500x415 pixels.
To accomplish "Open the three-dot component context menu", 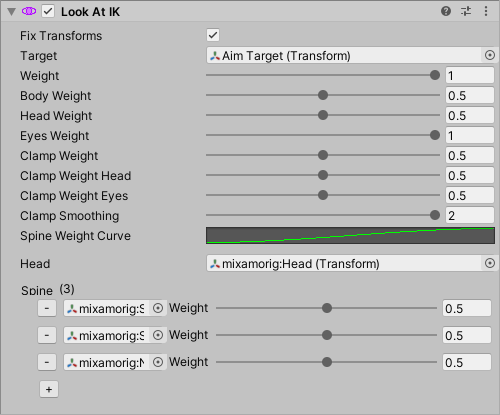I will (x=486, y=11).
